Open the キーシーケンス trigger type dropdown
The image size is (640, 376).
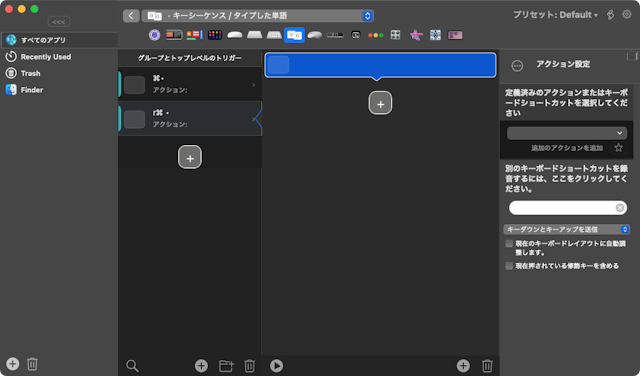pyautogui.click(x=258, y=16)
